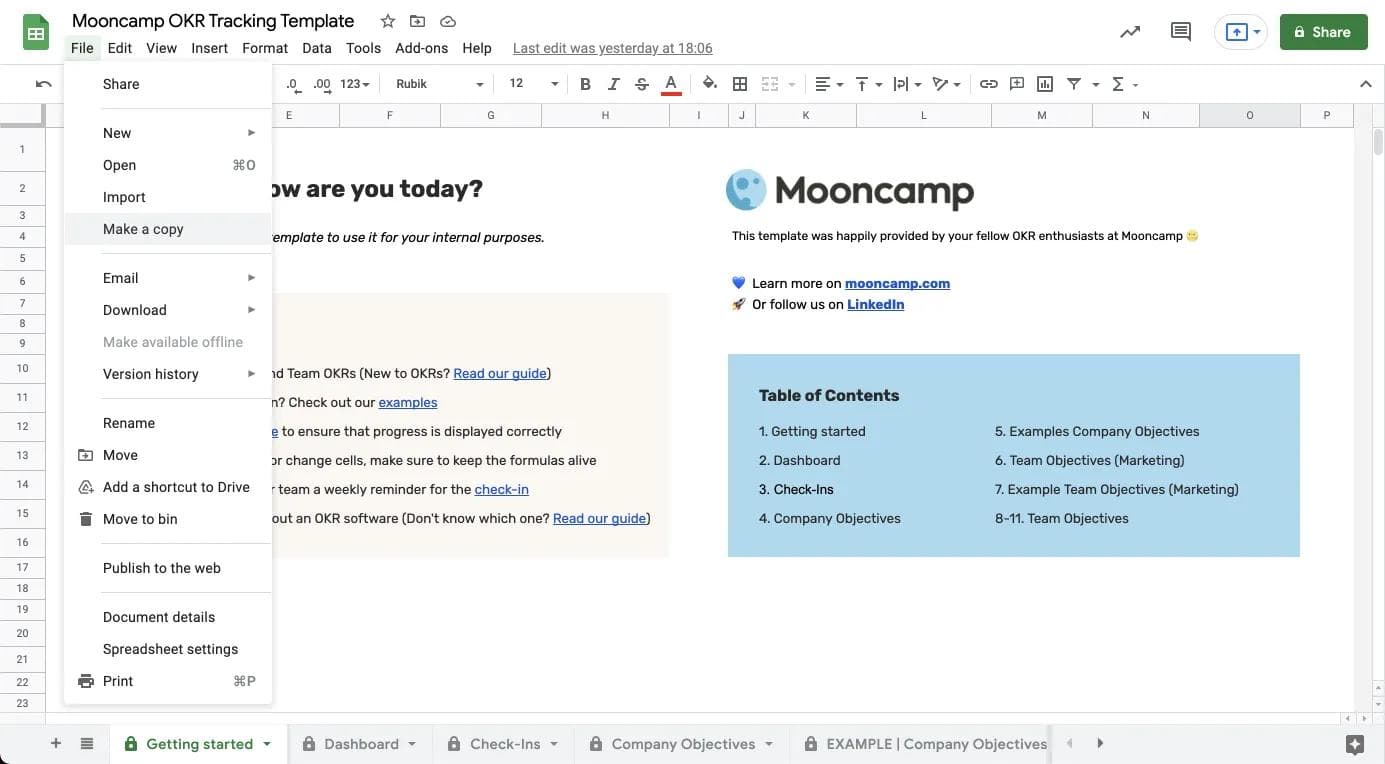Image resolution: width=1385 pixels, height=764 pixels.
Task: Click the green Share button
Action: coord(1323,32)
